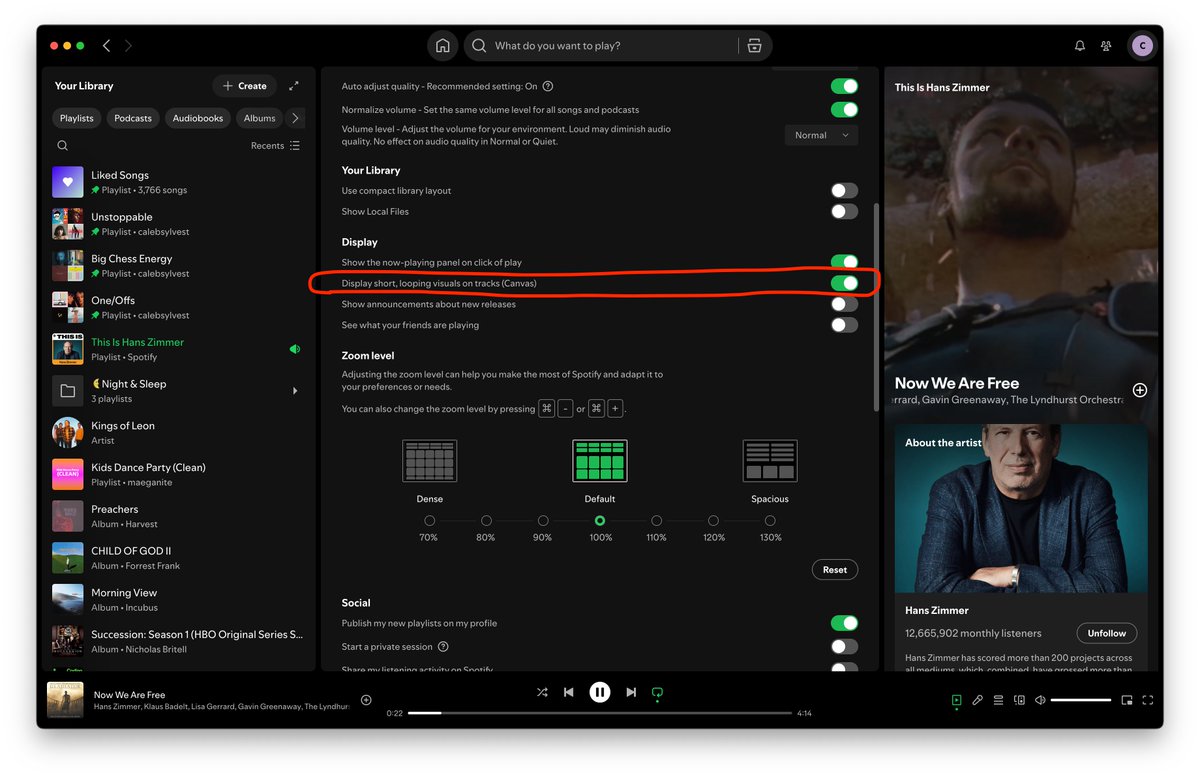Image resolution: width=1200 pixels, height=777 pixels.
Task: Open This Is Hans Zimmer panel title
Action: pyautogui.click(x=942, y=88)
